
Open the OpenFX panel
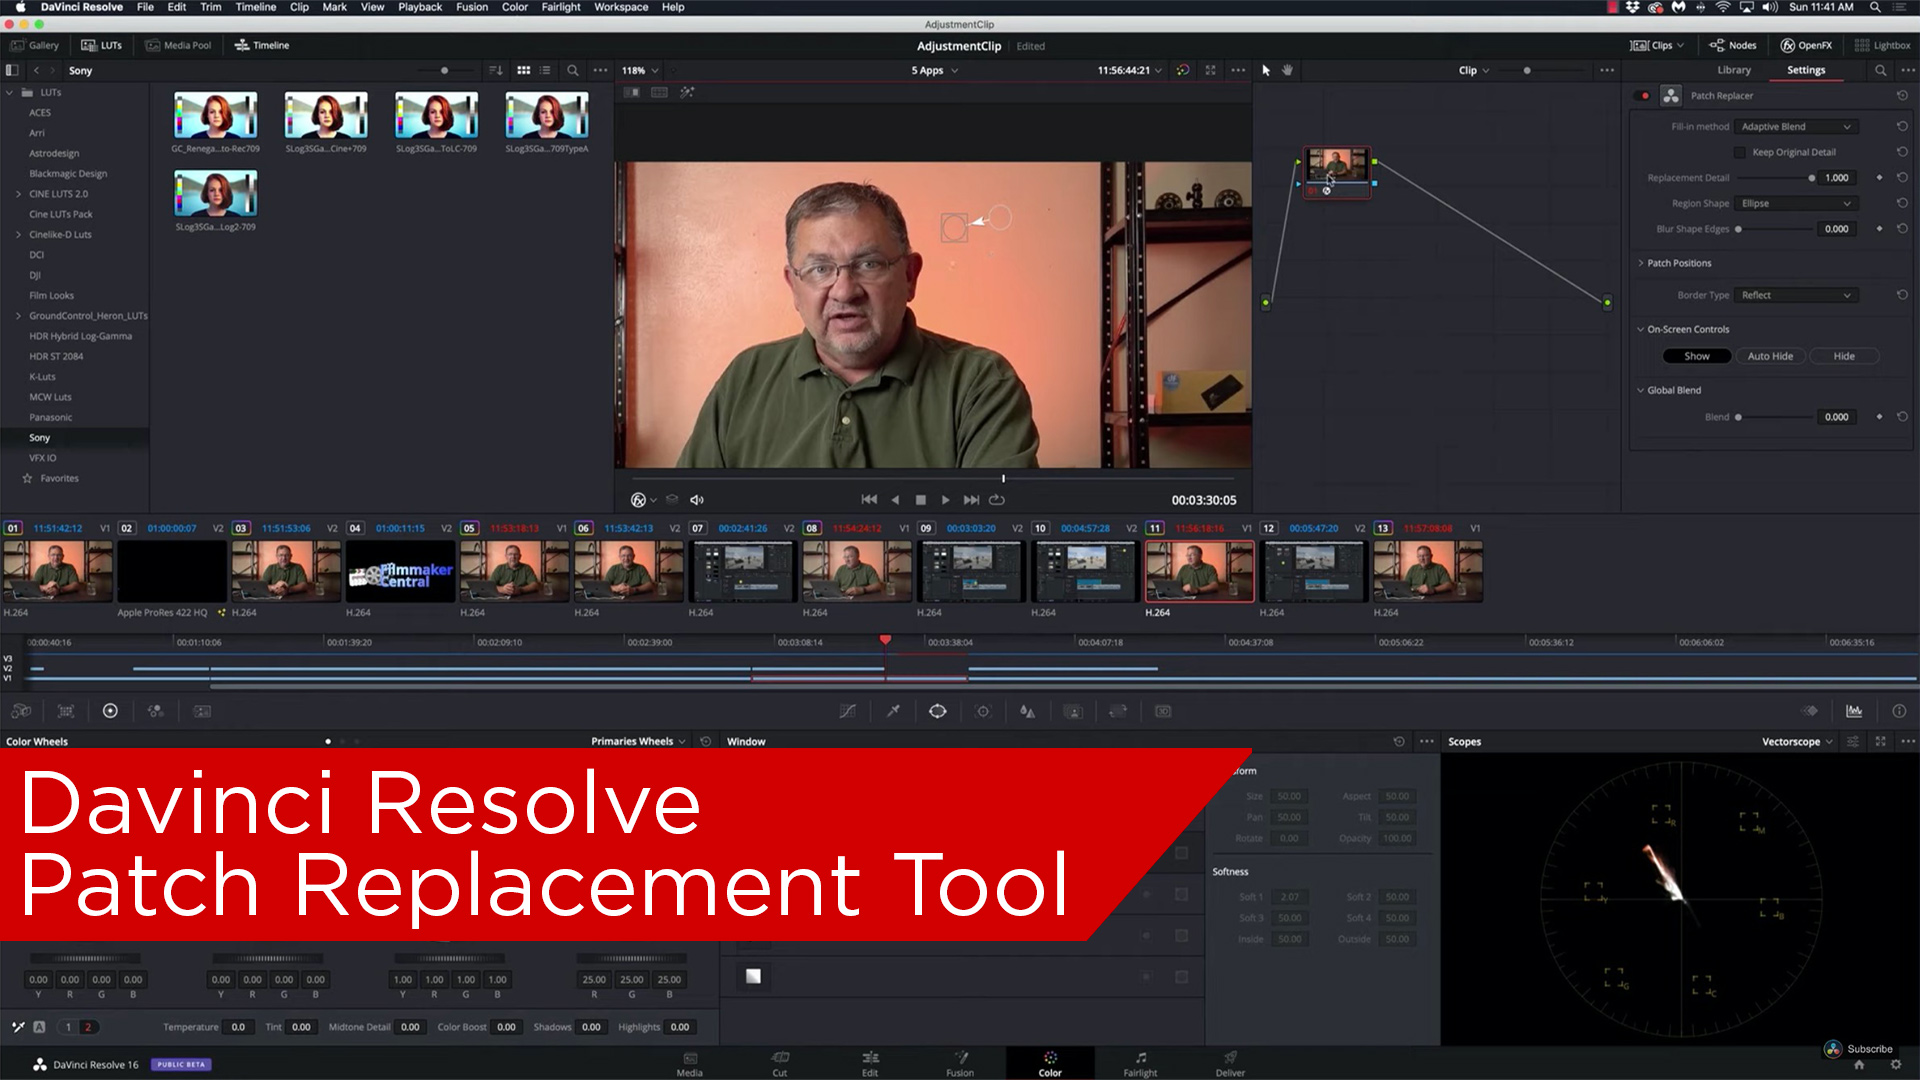1806,45
